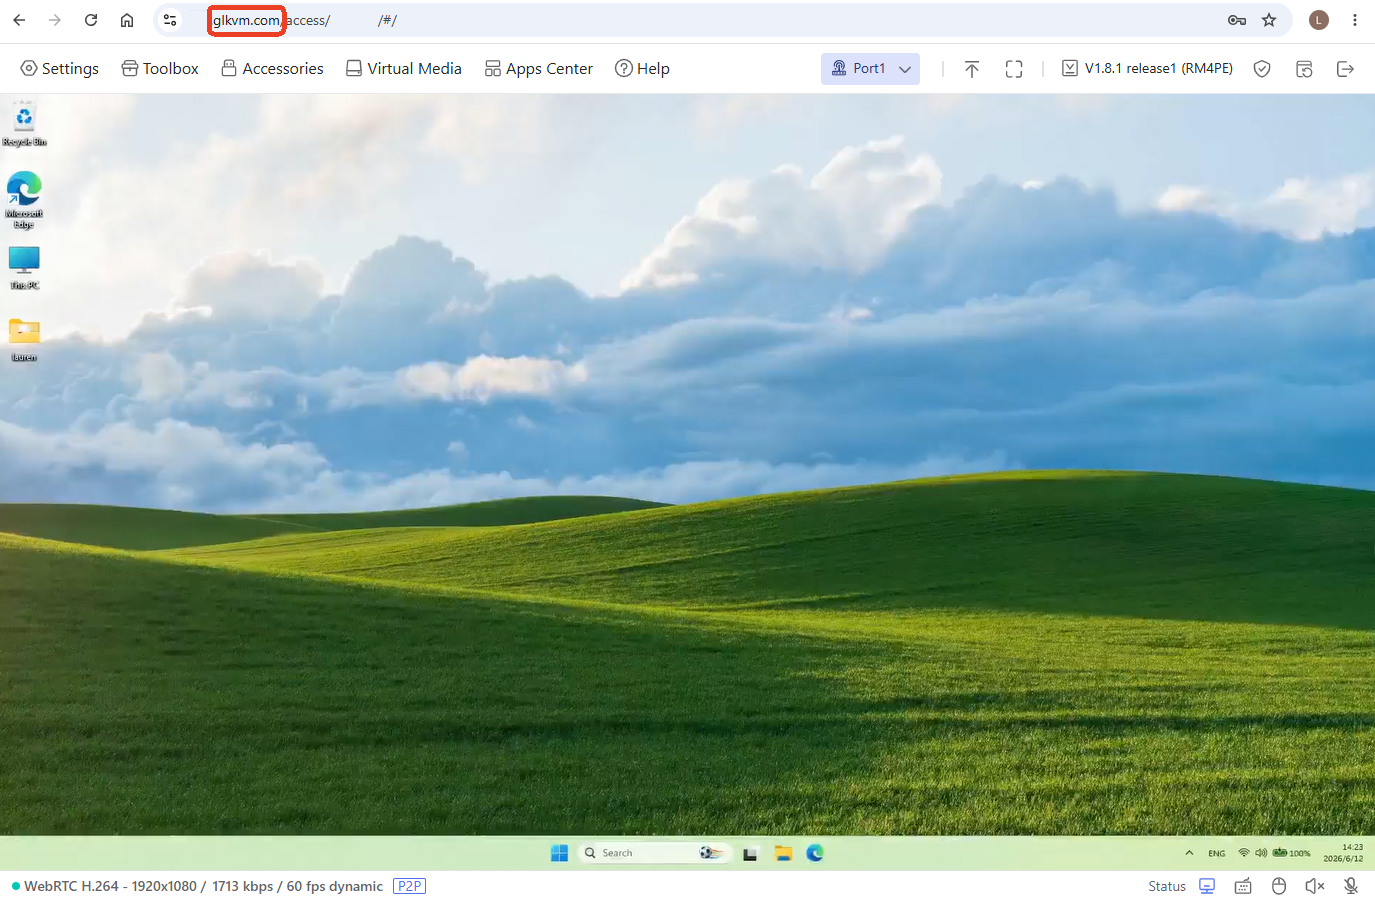Image resolution: width=1375 pixels, height=899 pixels.
Task: Enter fullscreen mode icon
Action: coord(1014,68)
